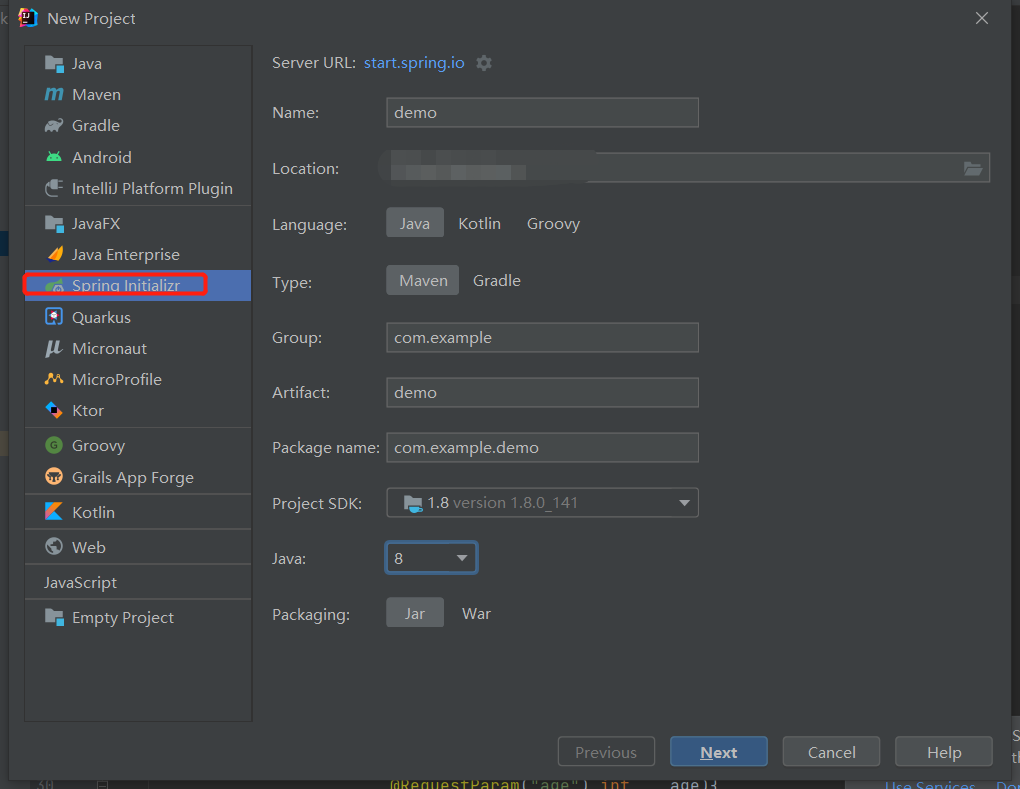The width and height of the screenshot is (1020, 789).
Task: Click the JavaFX folder icon
Action: [54, 224]
